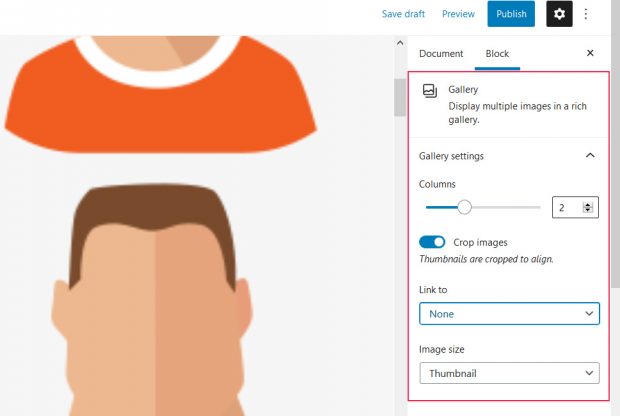Screen dimensions: 620x416
Task: Click the Columns slider handle
Action: point(464,207)
